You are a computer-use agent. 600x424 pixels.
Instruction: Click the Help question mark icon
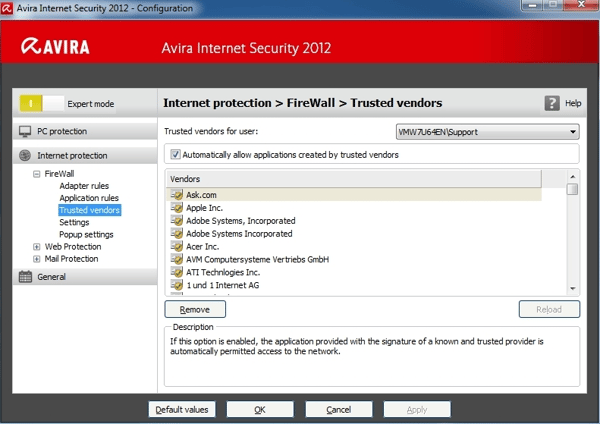(552, 103)
